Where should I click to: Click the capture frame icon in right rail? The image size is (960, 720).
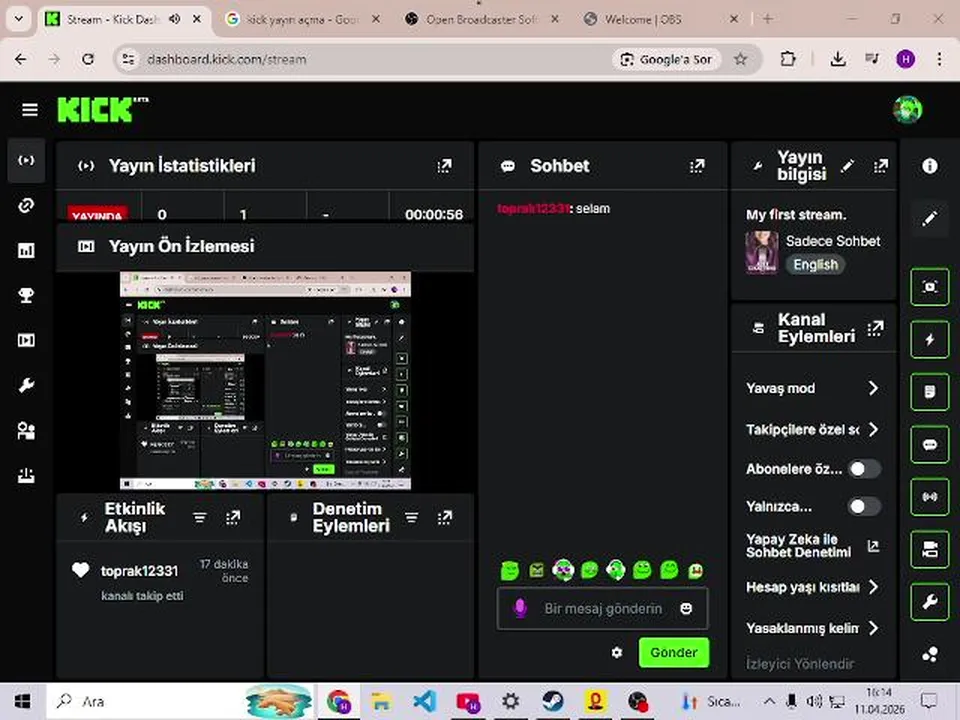tap(929, 287)
